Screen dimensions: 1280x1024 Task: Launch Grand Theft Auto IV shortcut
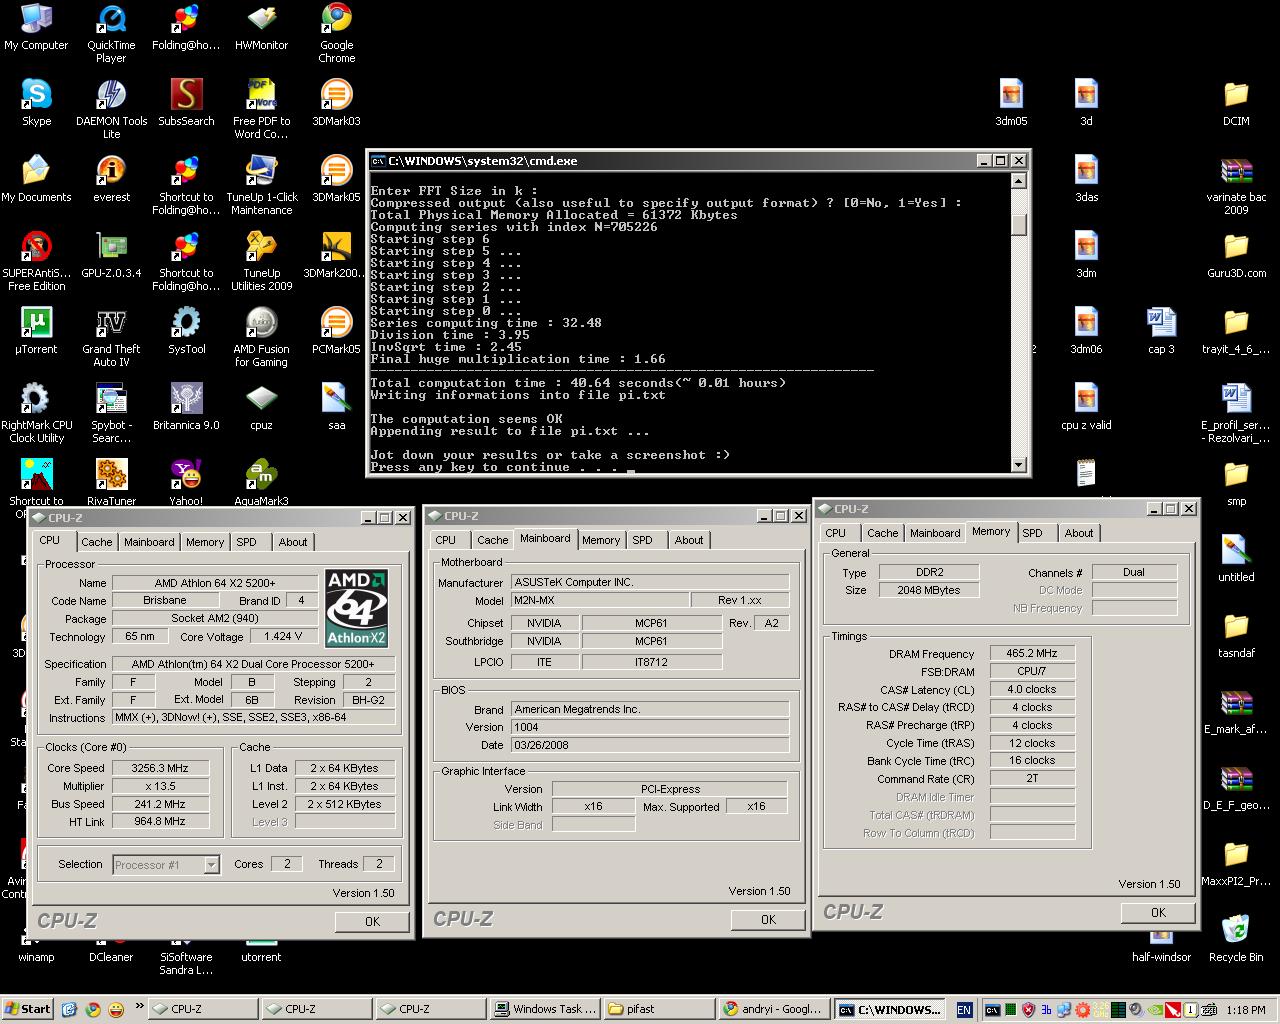click(x=111, y=337)
